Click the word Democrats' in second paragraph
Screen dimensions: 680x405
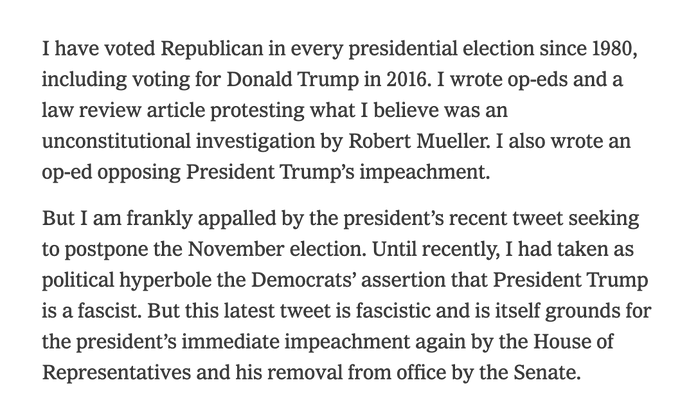pyautogui.click(x=303, y=280)
